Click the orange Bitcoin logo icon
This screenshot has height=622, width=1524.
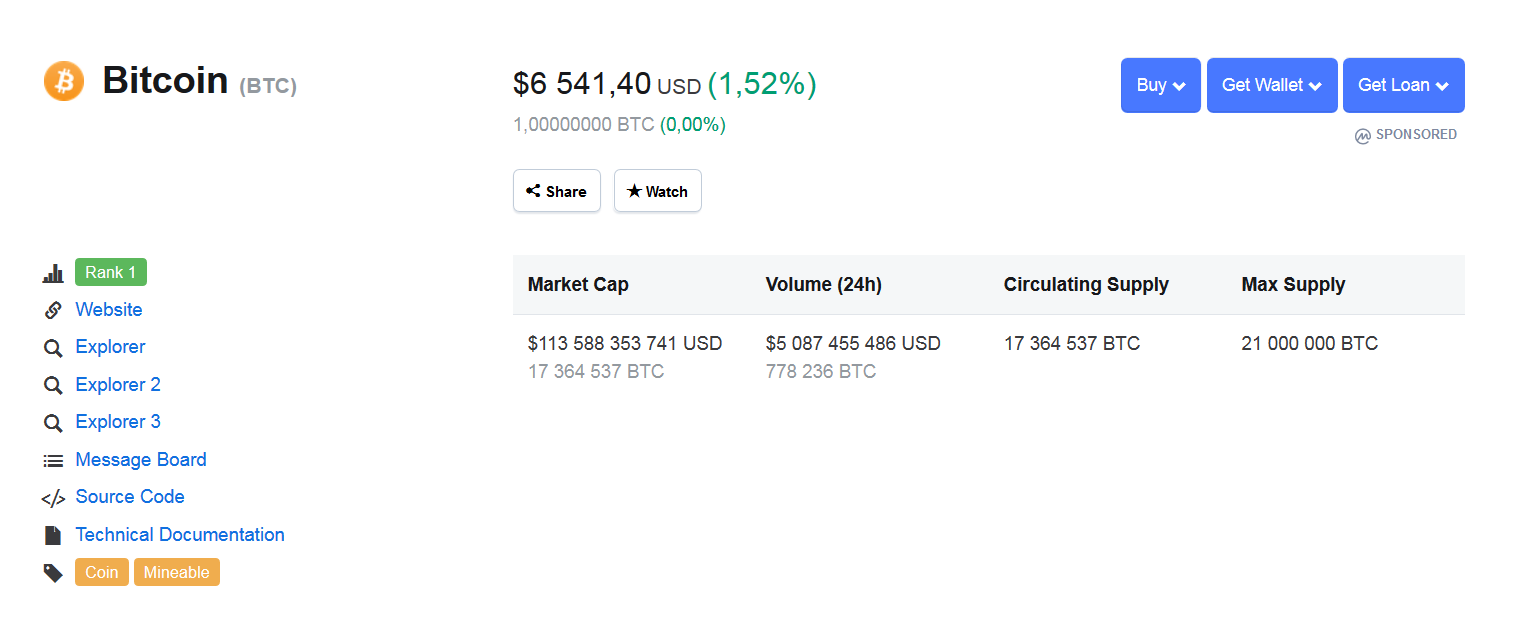(x=64, y=80)
